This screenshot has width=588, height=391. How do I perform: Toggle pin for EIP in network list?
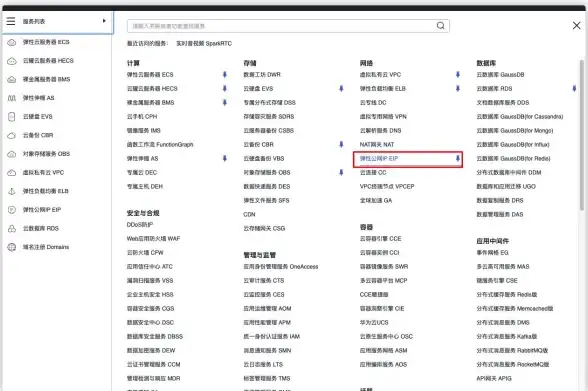click(x=458, y=159)
